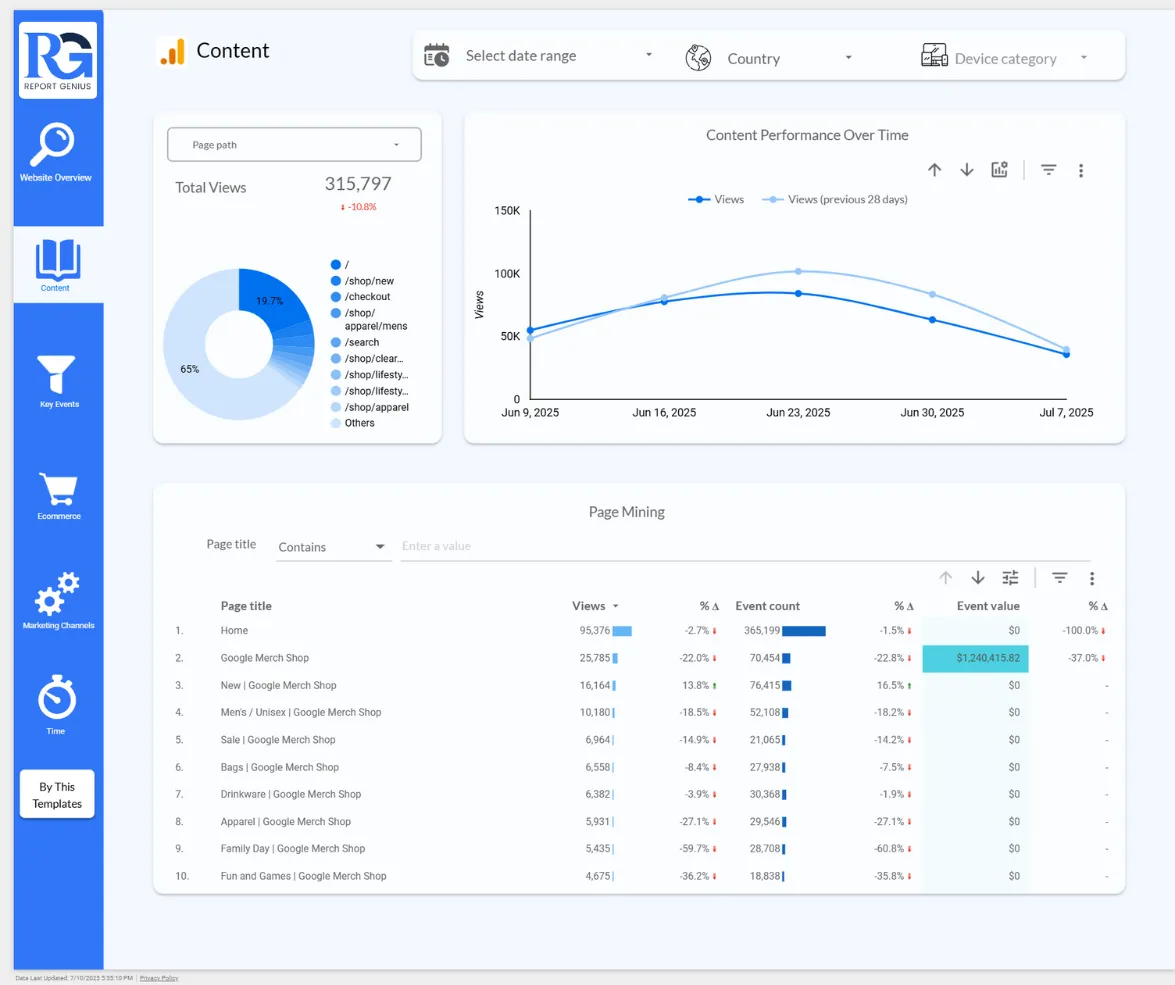Select the Content book icon

point(58,259)
